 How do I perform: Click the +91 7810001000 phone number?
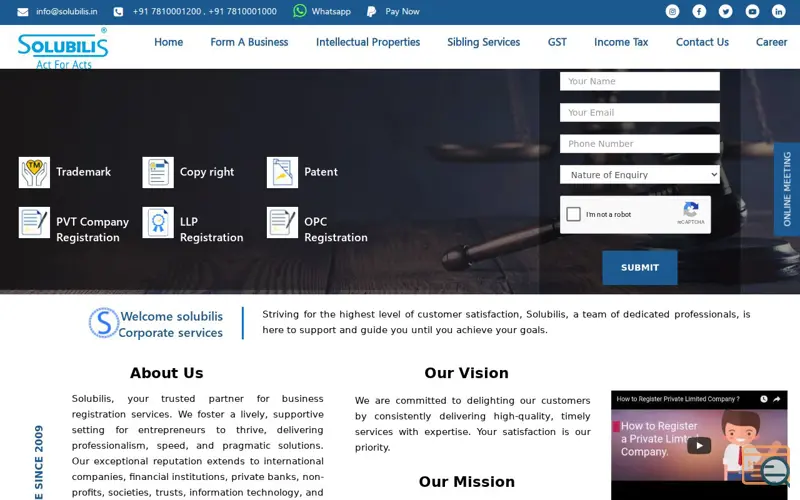point(242,12)
